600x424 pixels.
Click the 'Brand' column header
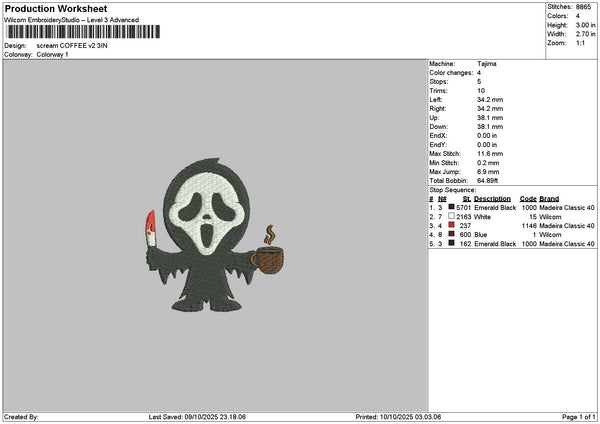(549, 199)
